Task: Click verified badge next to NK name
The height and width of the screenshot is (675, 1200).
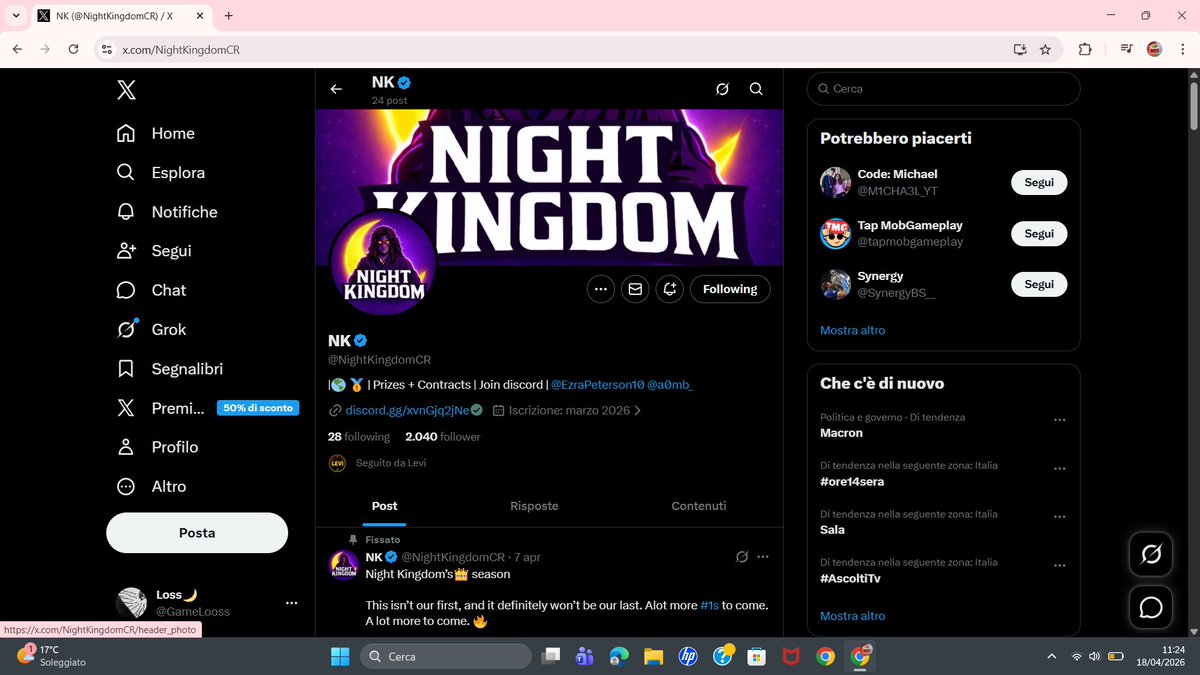Action: pyautogui.click(x=361, y=340)
